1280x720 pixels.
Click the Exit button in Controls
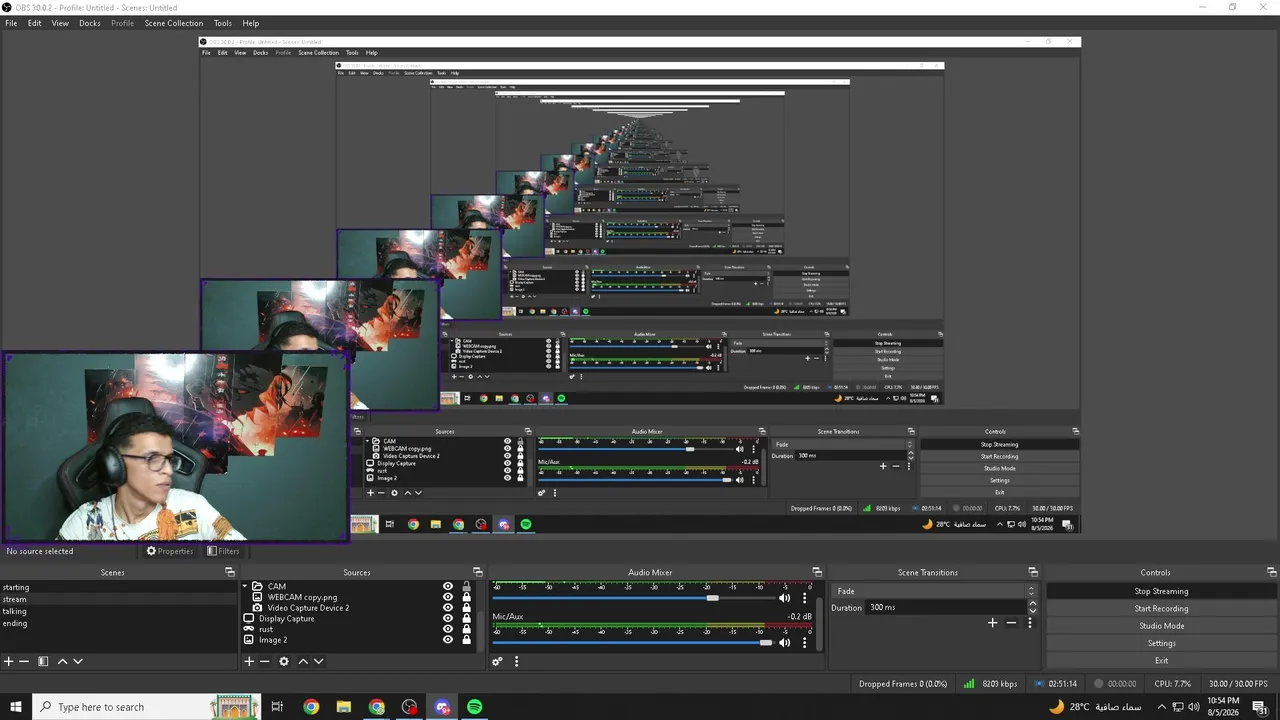click(1161, 661)
